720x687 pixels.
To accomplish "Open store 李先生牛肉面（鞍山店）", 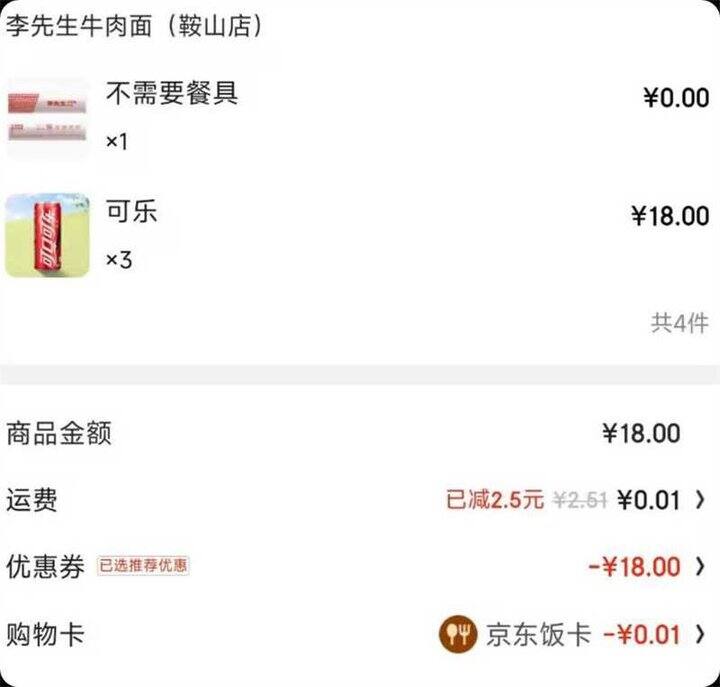I will [134, 25].
